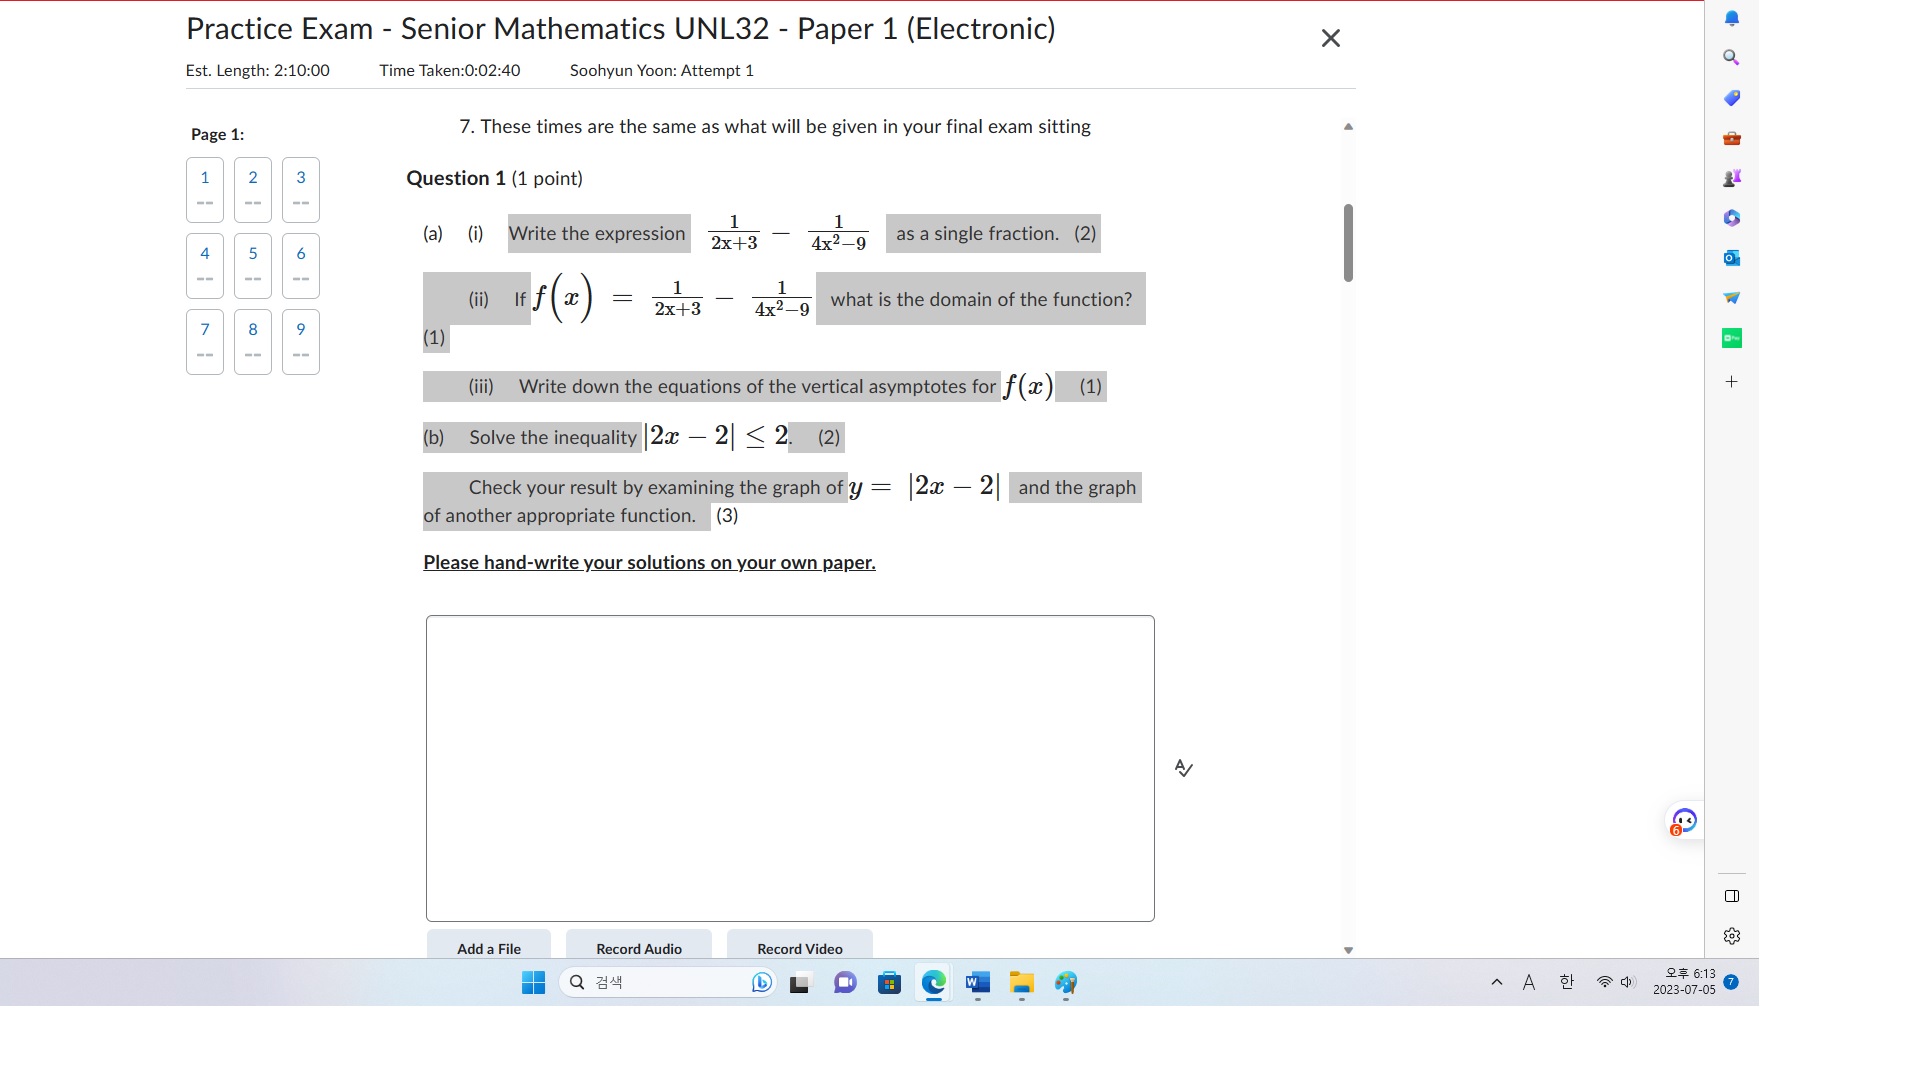Start recording with Record Audio
The height and width of the screenshot is (1080, 1920).
pyautogui.click(x=637, y=948)
